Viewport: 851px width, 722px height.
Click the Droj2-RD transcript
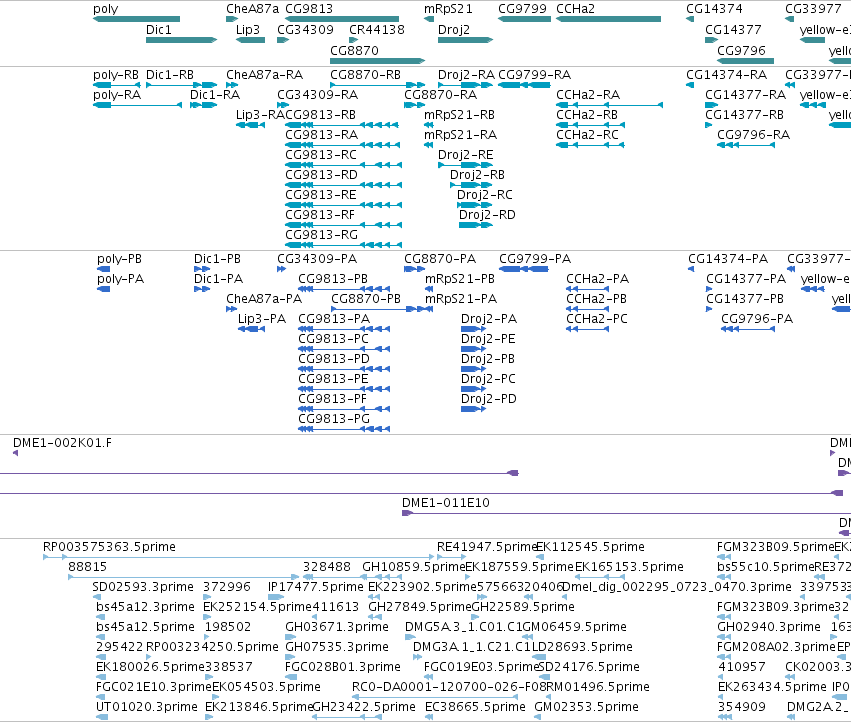click(x=476, y=225)
